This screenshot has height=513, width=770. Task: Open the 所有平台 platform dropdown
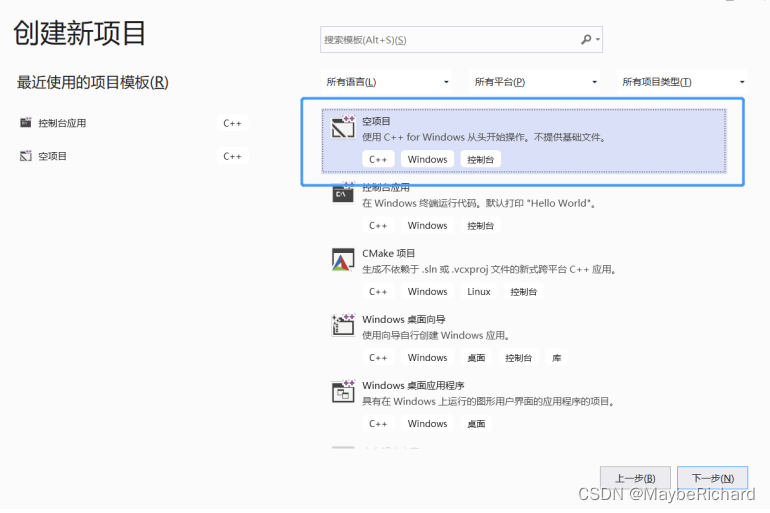tap(535, 82)
